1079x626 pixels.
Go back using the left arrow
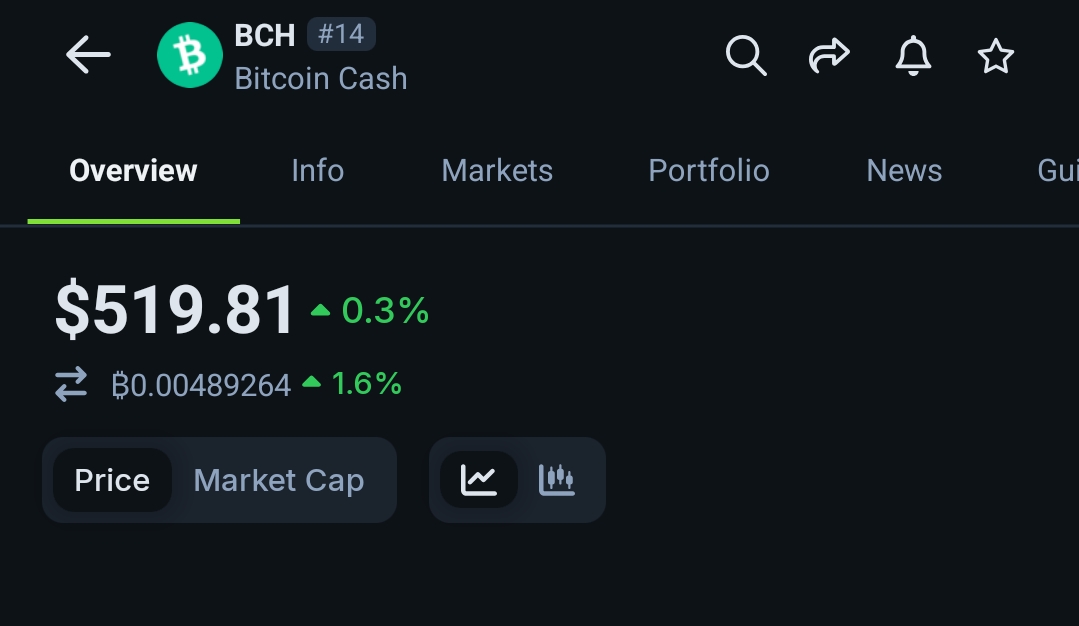[88, 55]
